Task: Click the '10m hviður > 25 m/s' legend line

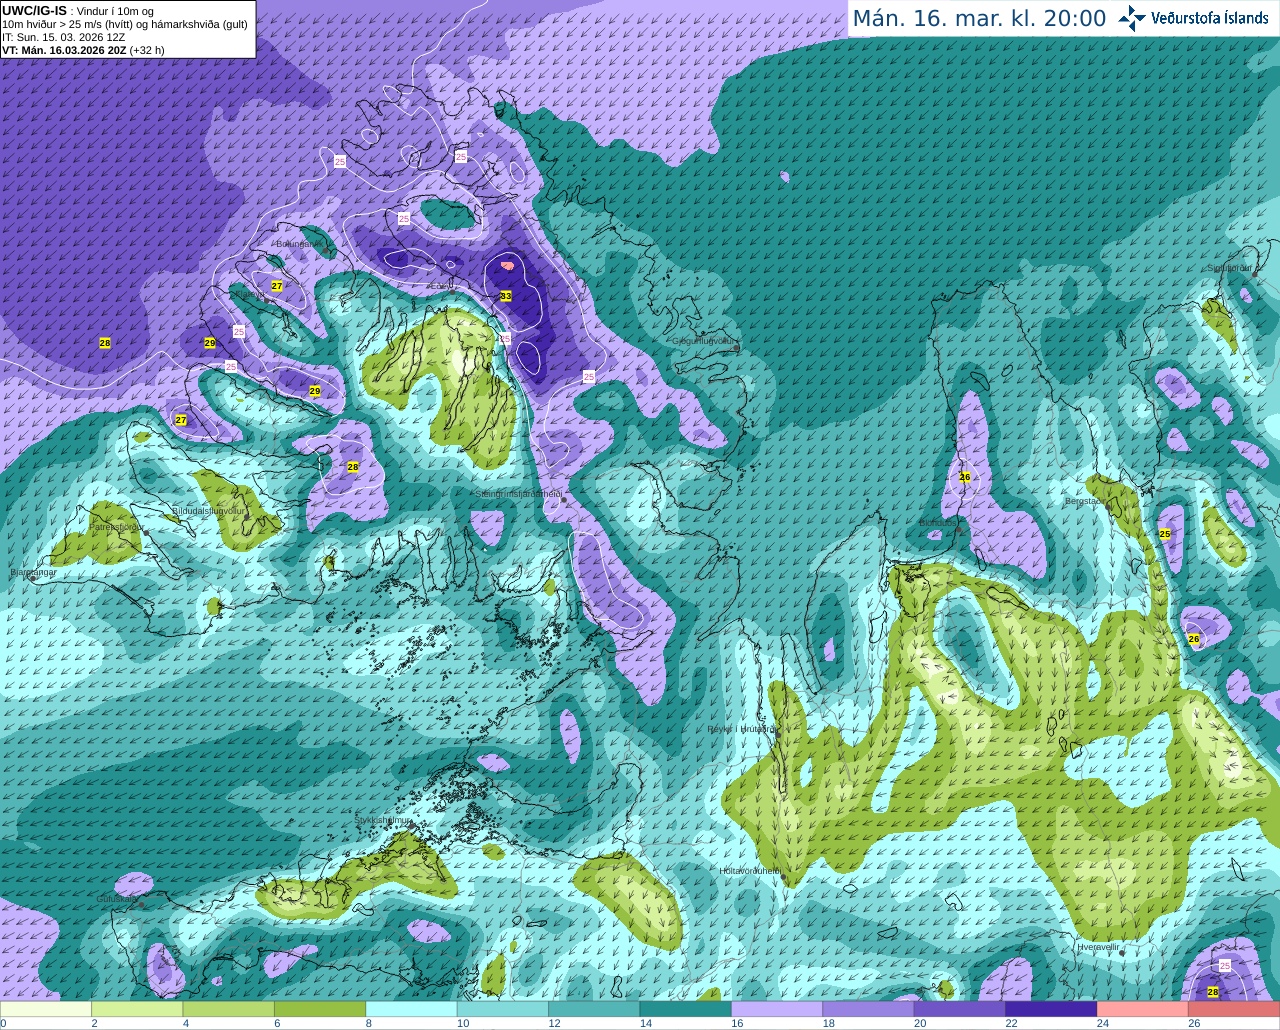Action: pyautogui.click(x=125, y=24)
